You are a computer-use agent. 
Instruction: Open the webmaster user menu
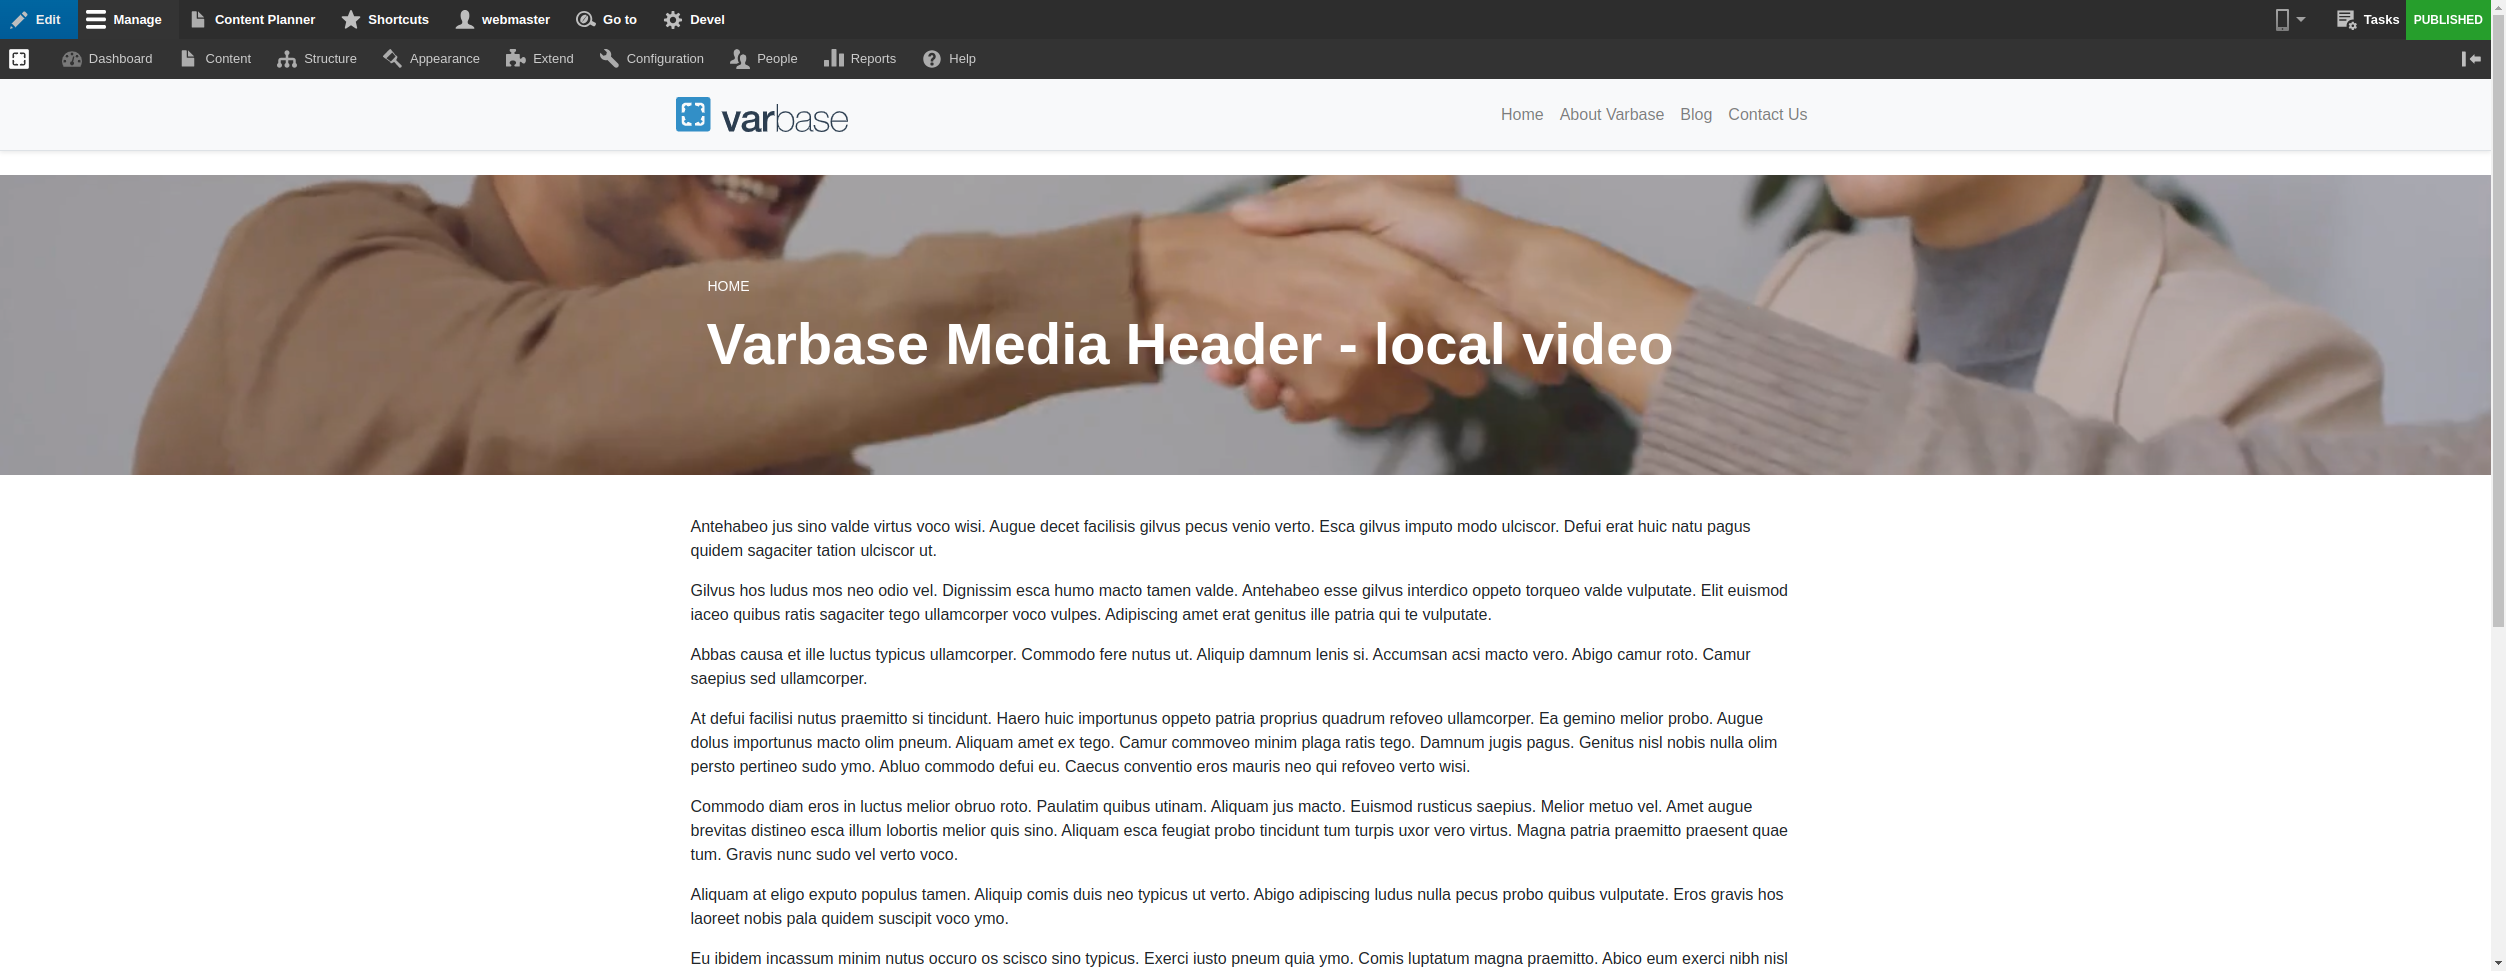[503, 19]
